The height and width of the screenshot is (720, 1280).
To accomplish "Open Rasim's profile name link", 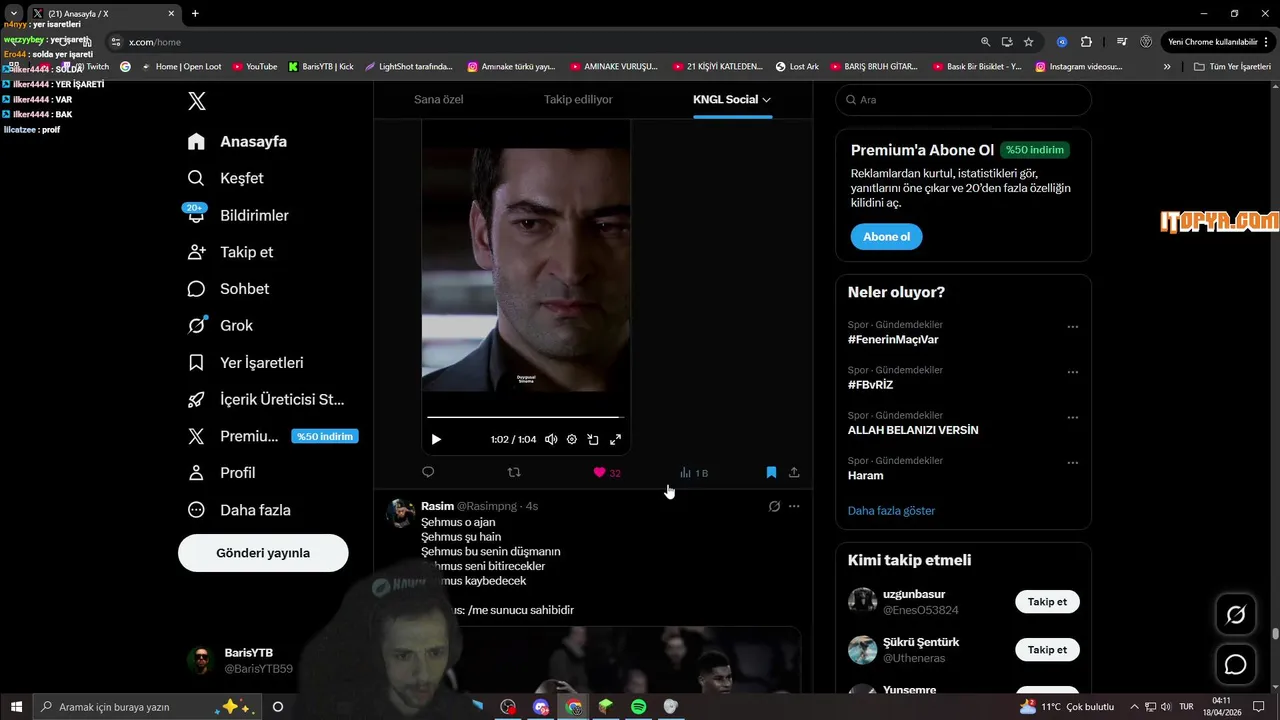I will coord(437,506).
